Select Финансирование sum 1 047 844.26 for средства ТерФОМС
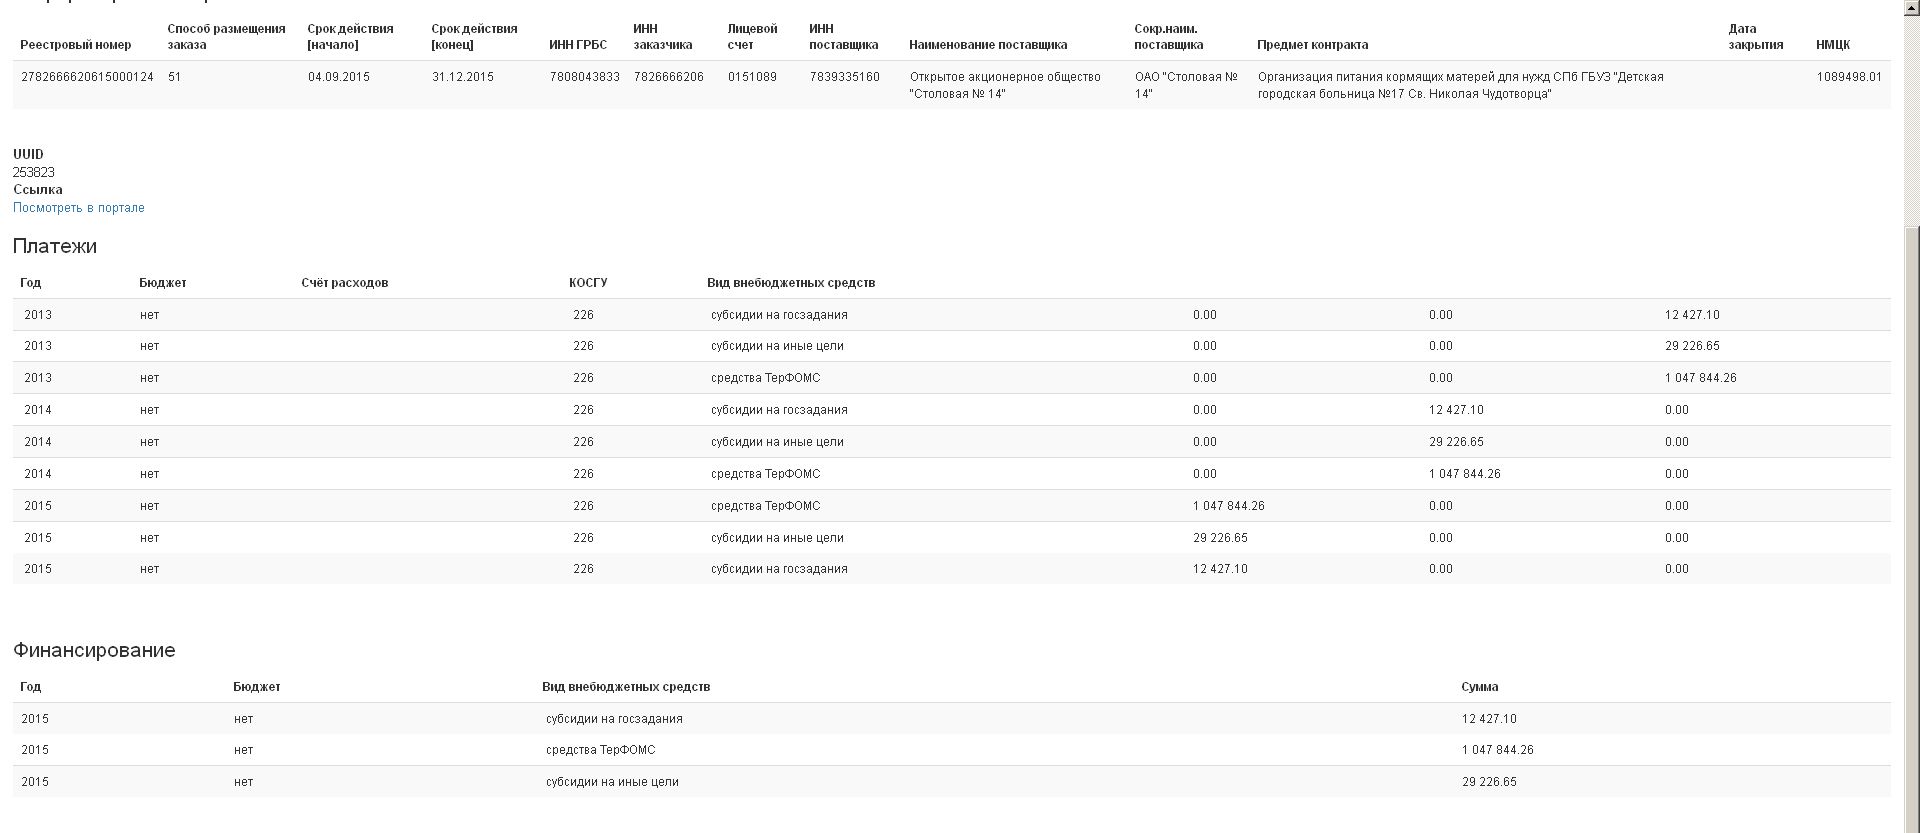The image size is (1920, 833). pos(1498,750)
